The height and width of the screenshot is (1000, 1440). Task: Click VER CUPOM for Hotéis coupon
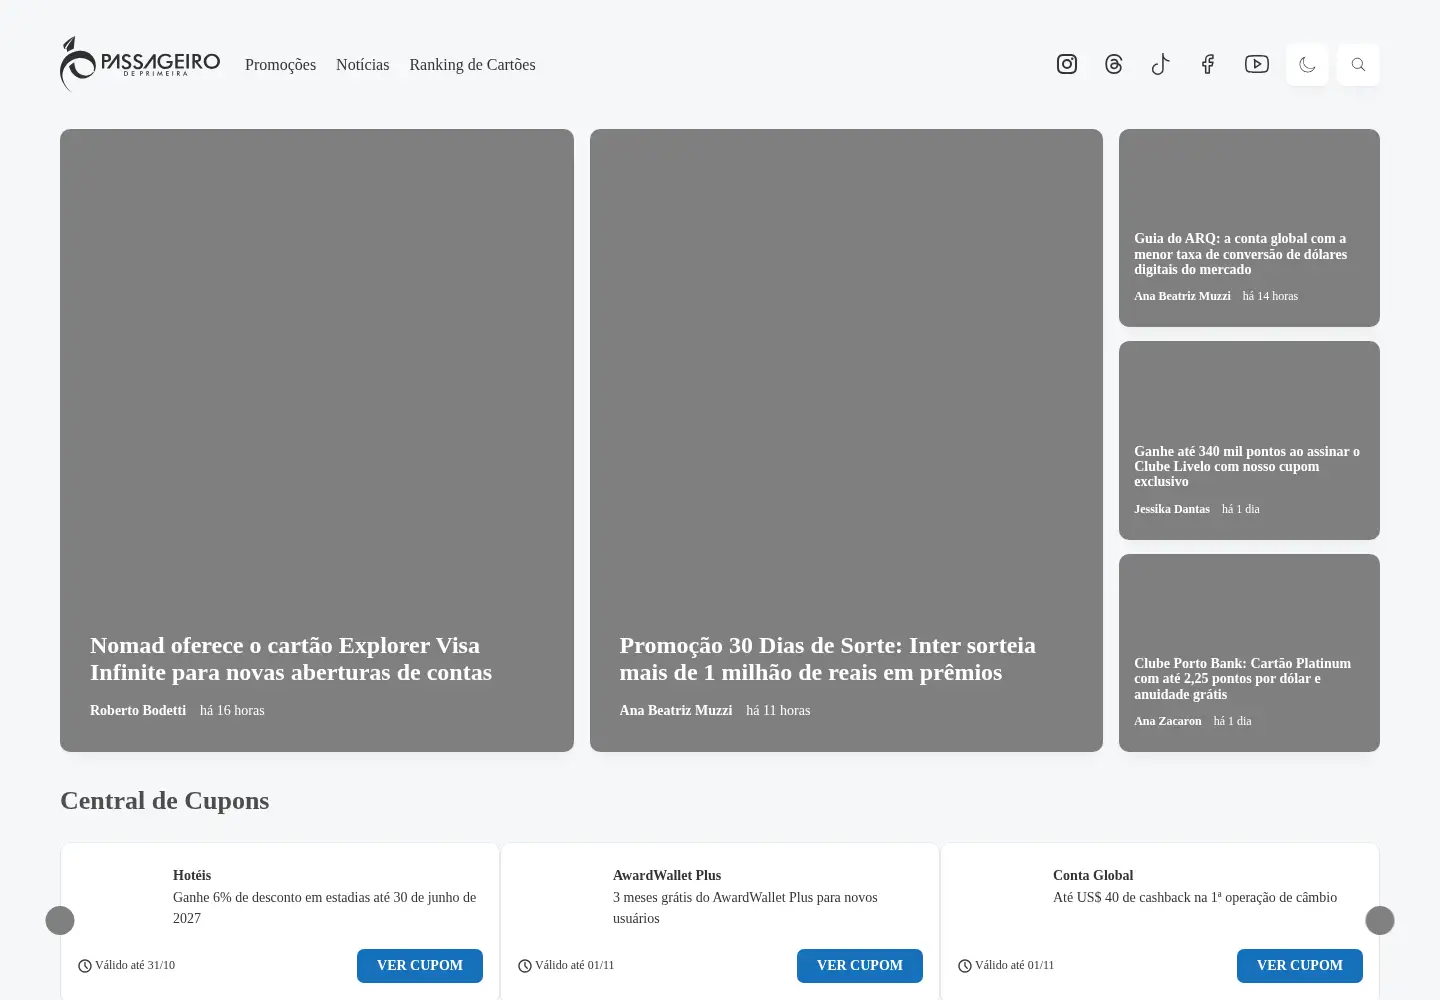click(420, 966)
